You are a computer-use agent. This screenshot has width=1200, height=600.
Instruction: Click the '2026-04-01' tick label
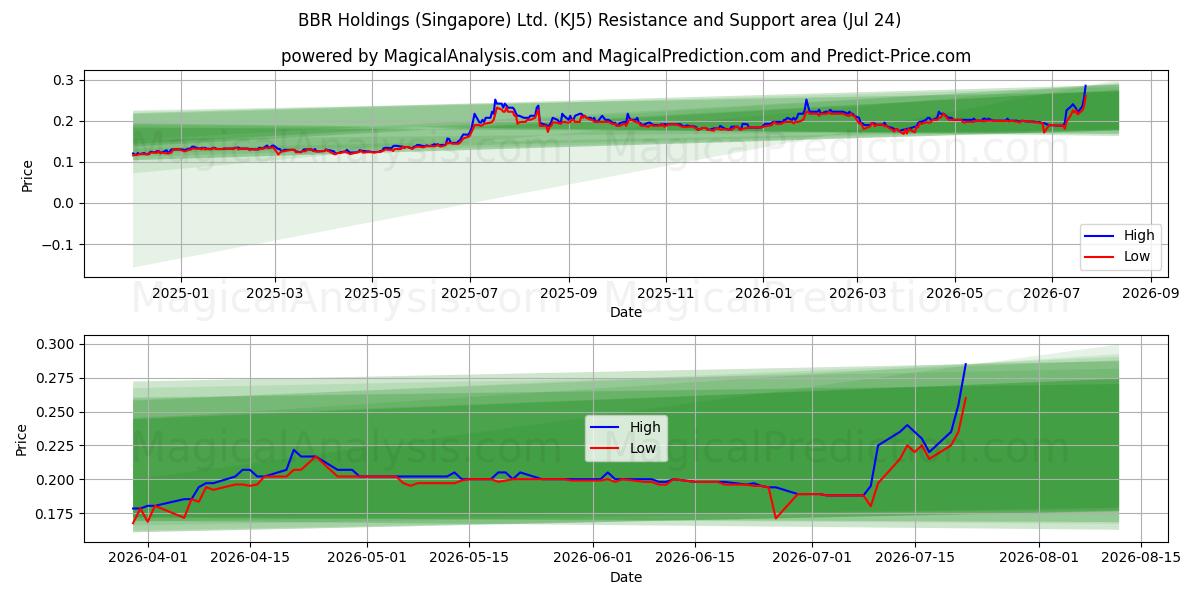coord(148,557)
